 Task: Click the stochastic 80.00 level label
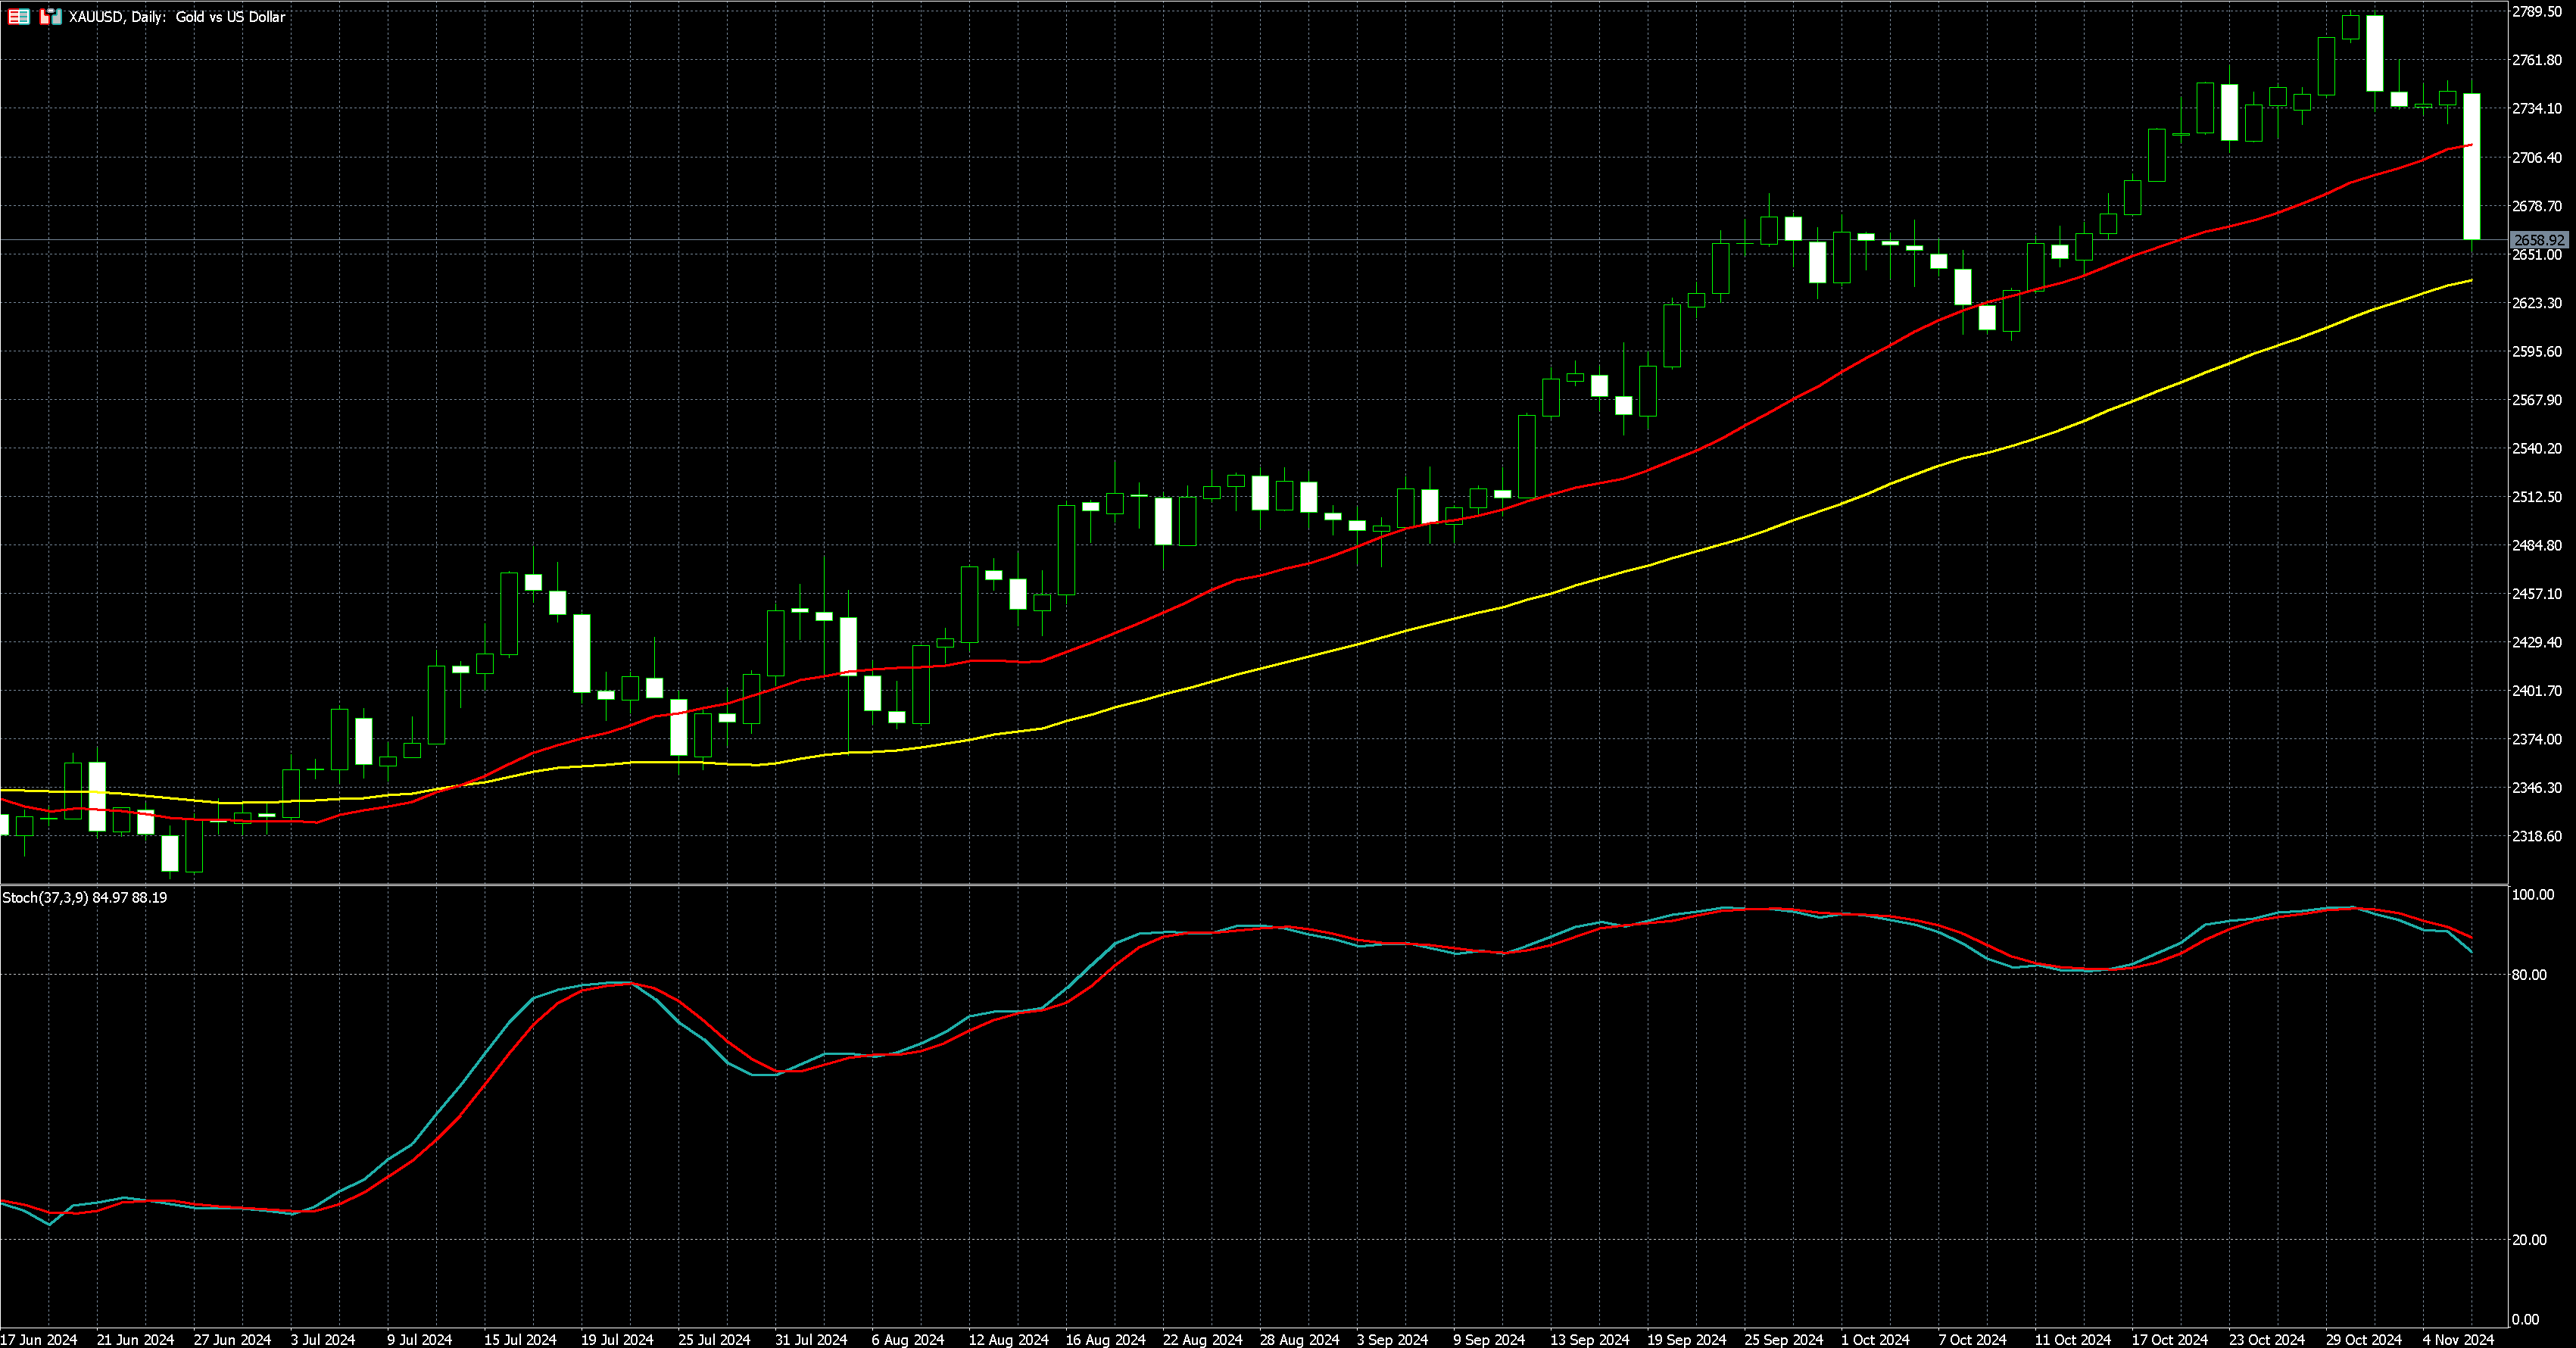(x=2529, y=975)
